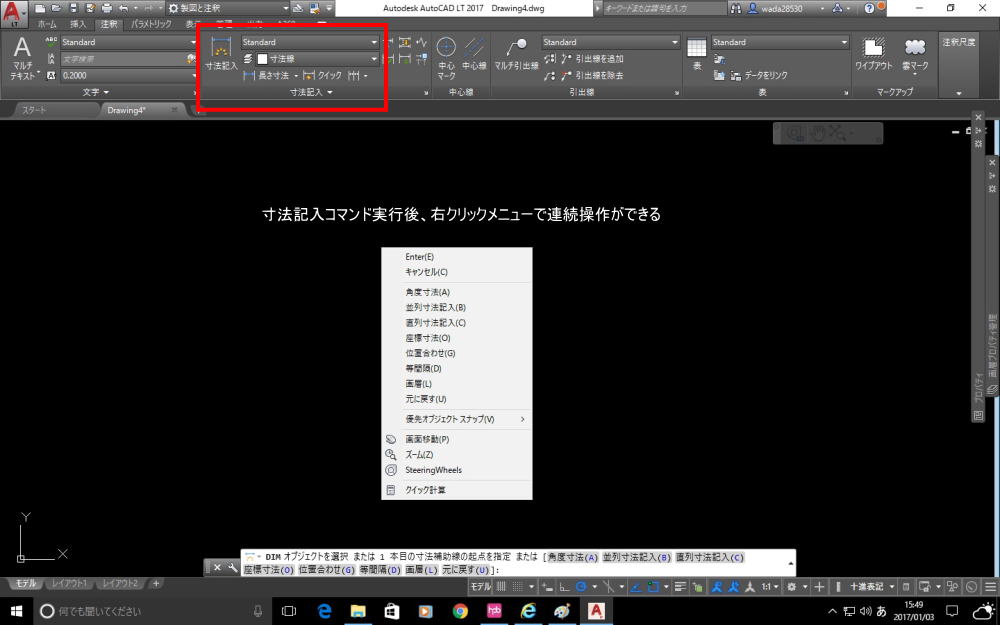
Task: Select the 寸法記入 dimension tool
Action: [x=221, y=54]
